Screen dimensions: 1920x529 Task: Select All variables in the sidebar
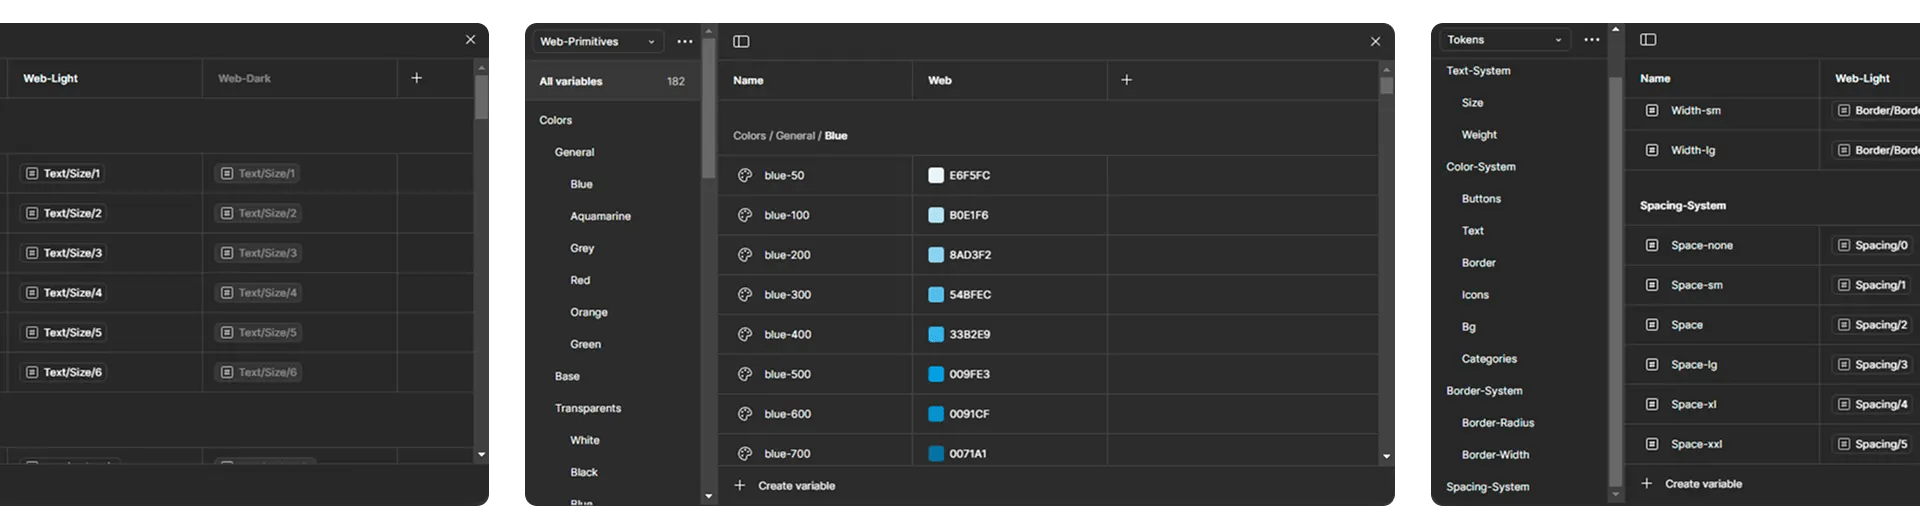tap(612, 81)
